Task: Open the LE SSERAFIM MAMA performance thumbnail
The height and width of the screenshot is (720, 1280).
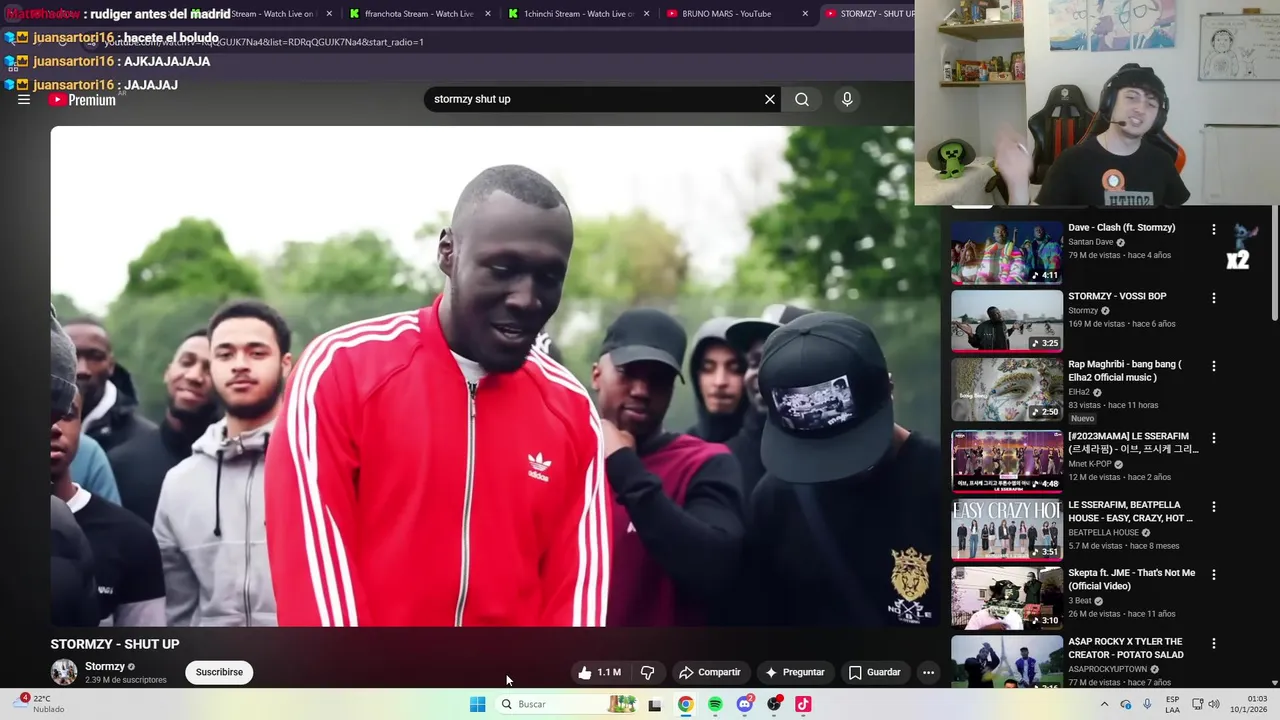Action: [1007, 462]
